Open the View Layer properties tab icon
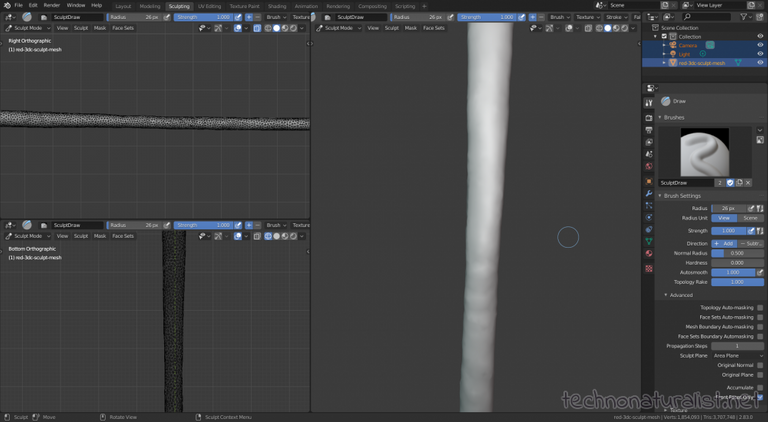Viewport: 768px width, 422px height. pos(649,142)
